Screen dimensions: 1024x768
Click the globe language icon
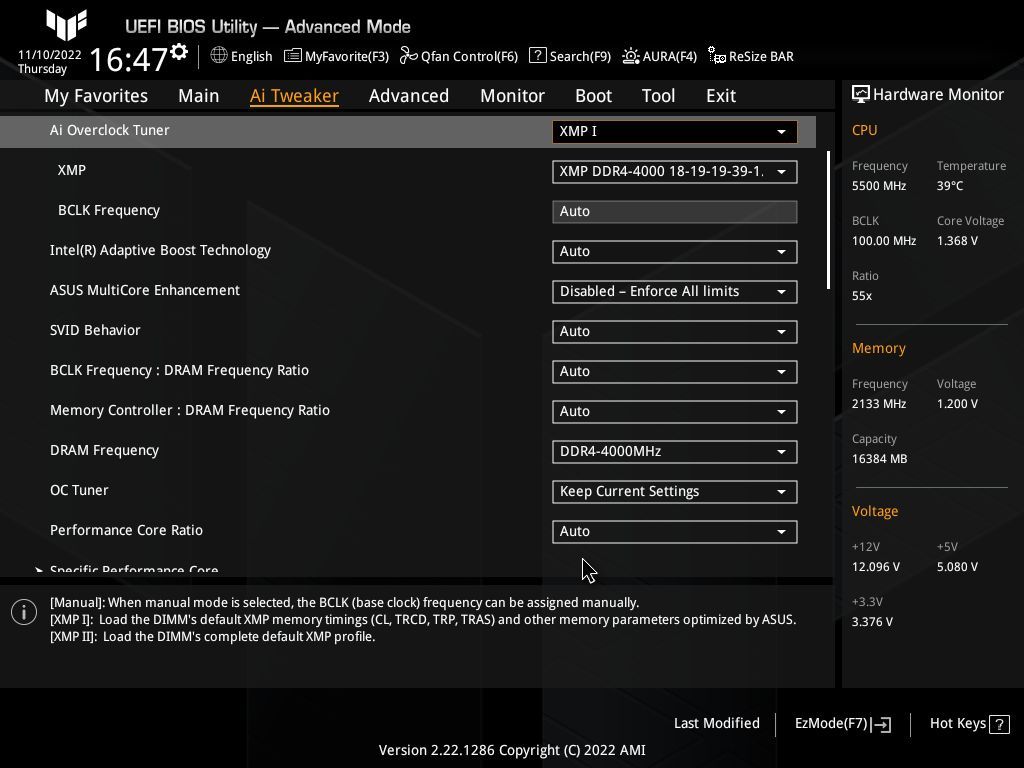(219, 56)
